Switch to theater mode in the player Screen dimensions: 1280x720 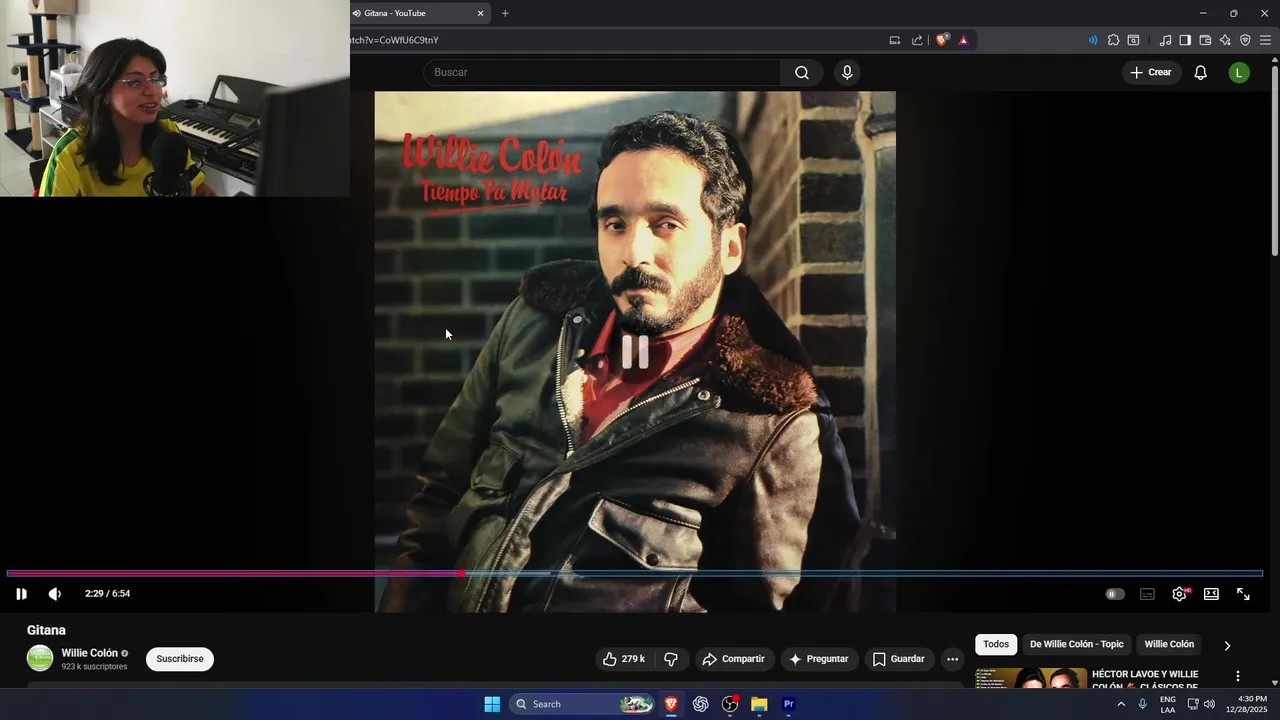point(1211,594)
